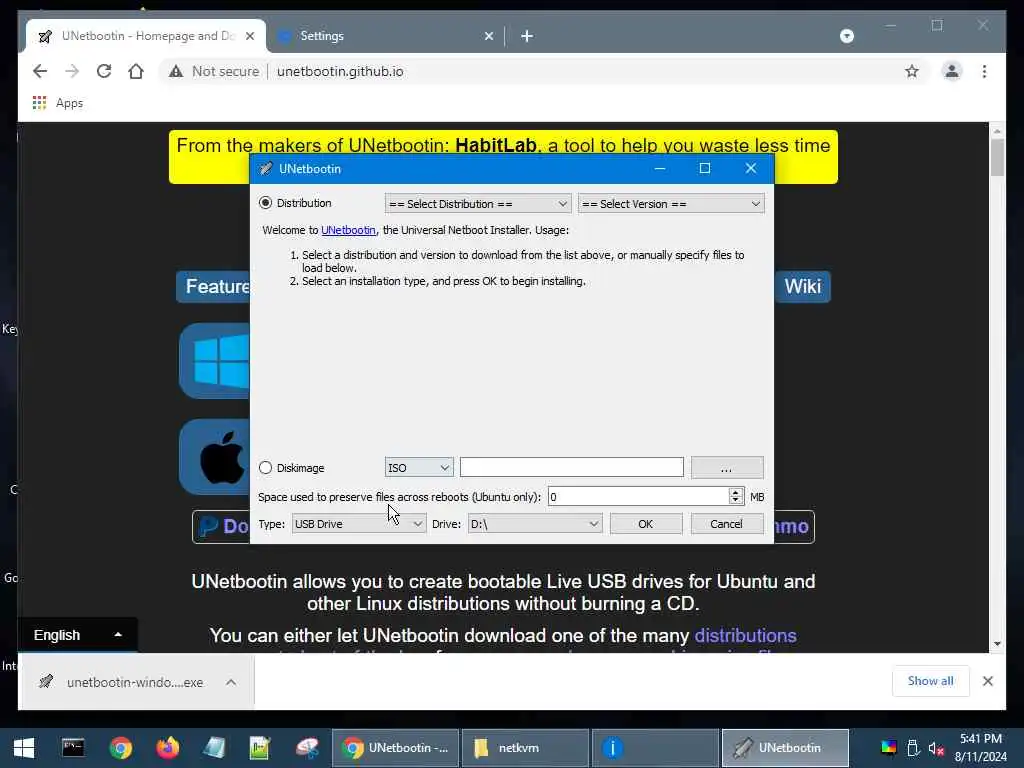
Task: Open the Apps bookmarks shortcut
Action: (x=58, y=103)
